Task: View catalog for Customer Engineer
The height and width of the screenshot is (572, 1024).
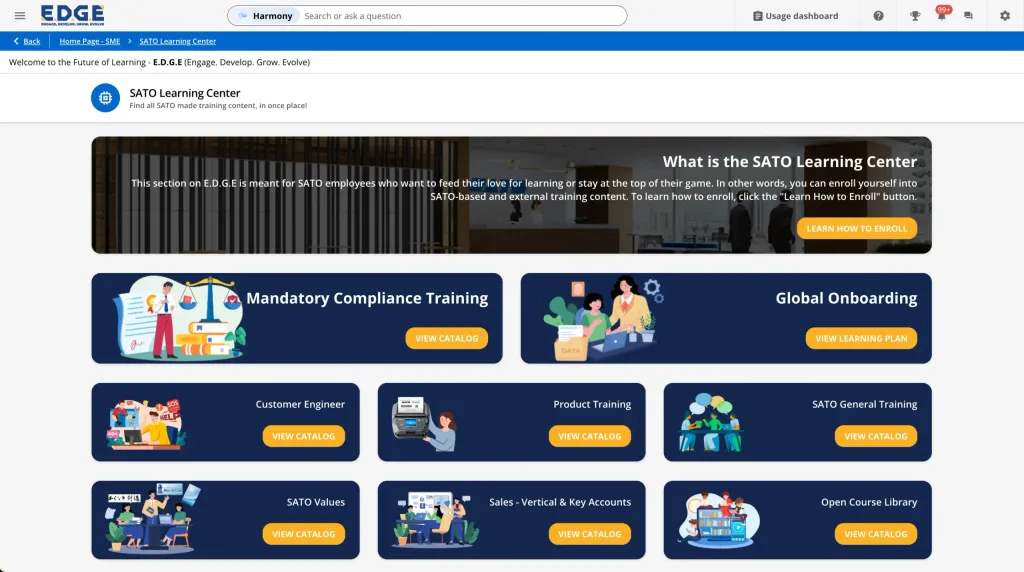Action: click(304, 436)
